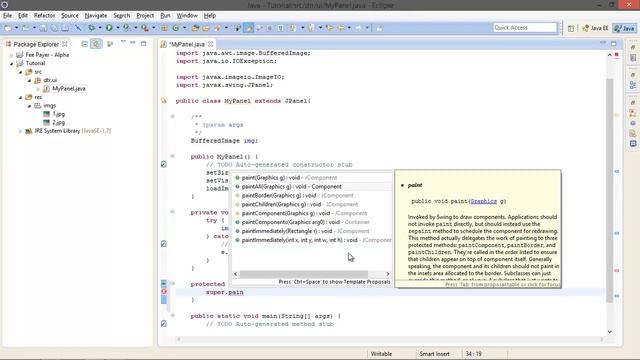Collapse the src folder node
The image size is (640, 360).
pyautogui.click(x=20, y=72)
